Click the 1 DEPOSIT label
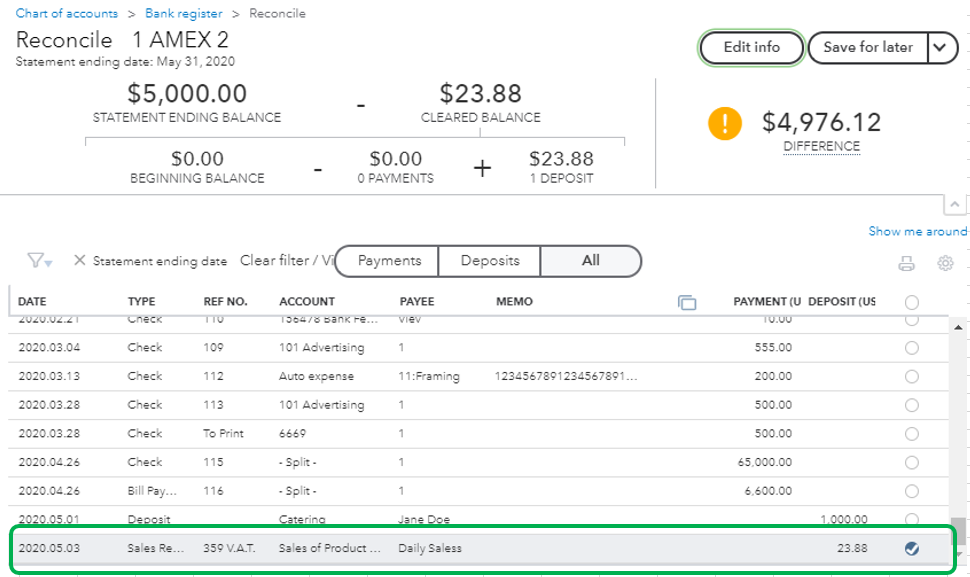 click(561, 179)
